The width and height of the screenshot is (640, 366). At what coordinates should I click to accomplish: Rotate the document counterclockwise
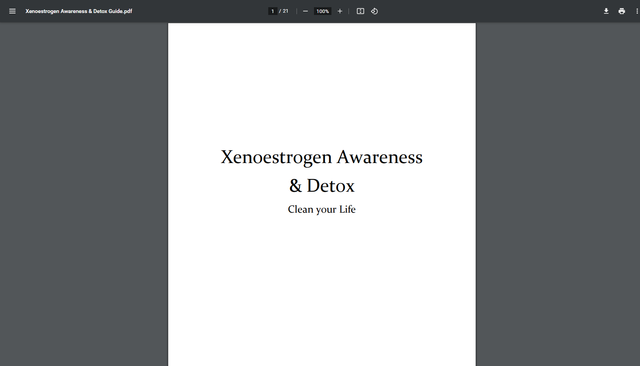pos(374,11)
